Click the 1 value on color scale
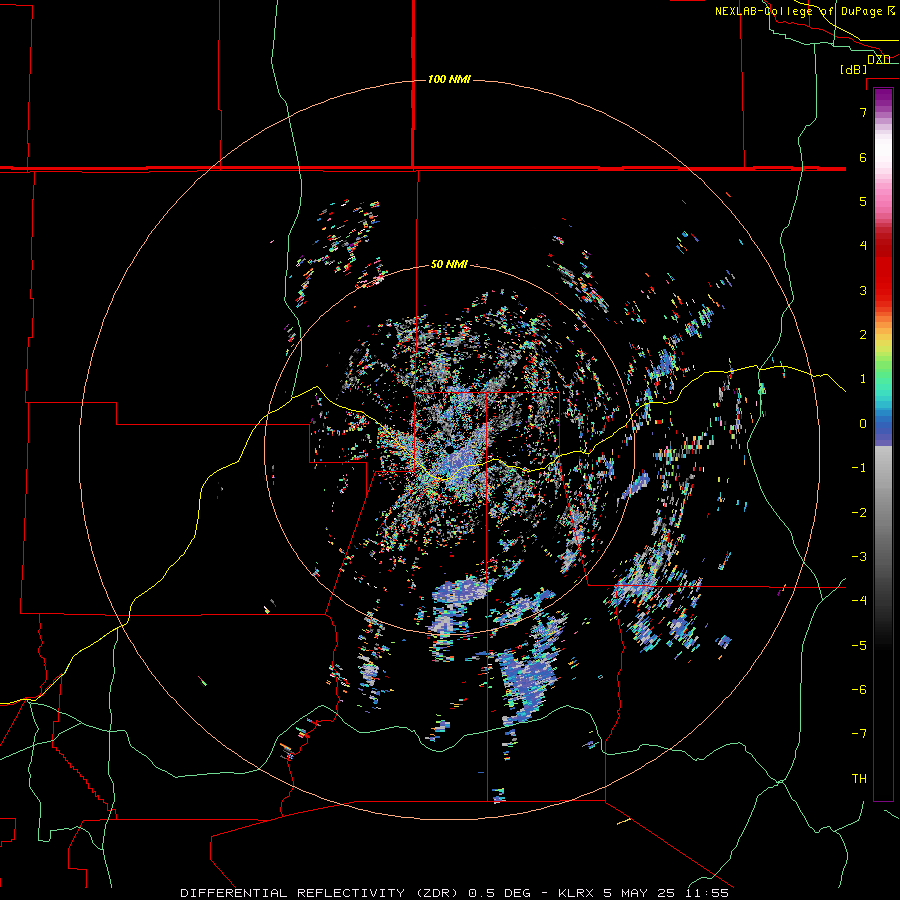This screenshot has height=900, width=900. pos(863,379)
